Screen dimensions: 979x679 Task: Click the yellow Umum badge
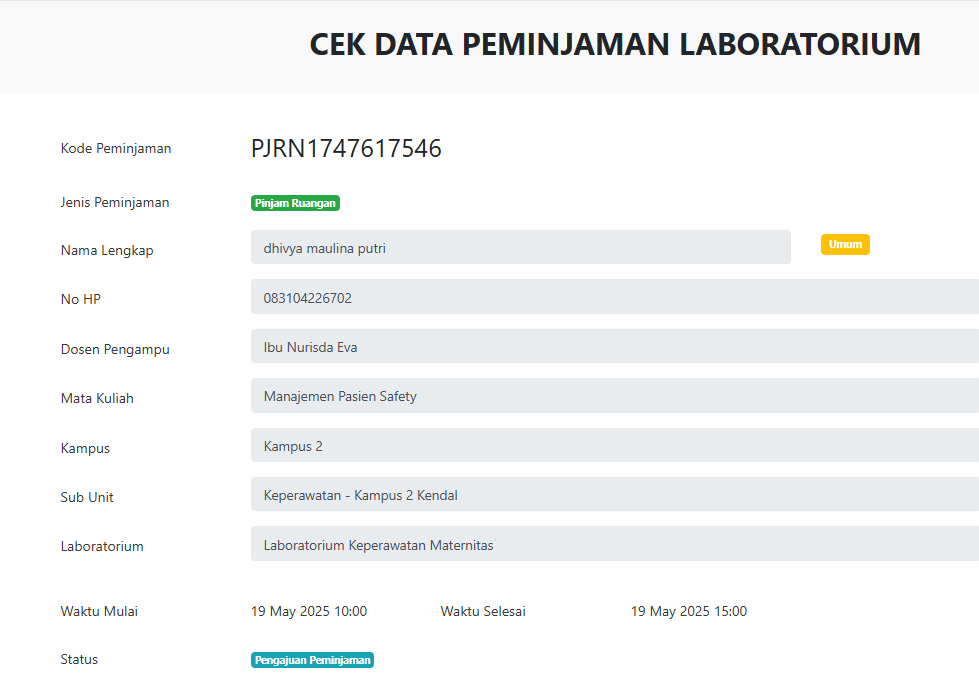845,244
